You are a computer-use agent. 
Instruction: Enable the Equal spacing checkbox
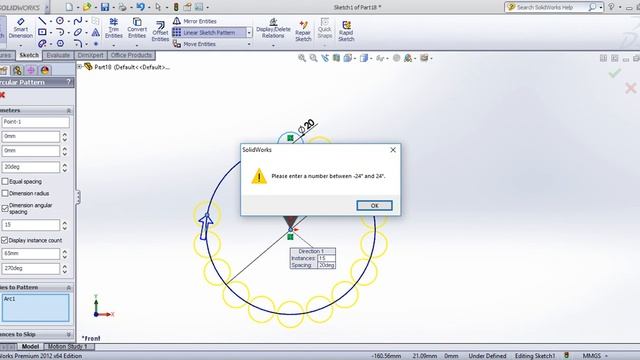point(5,181)
